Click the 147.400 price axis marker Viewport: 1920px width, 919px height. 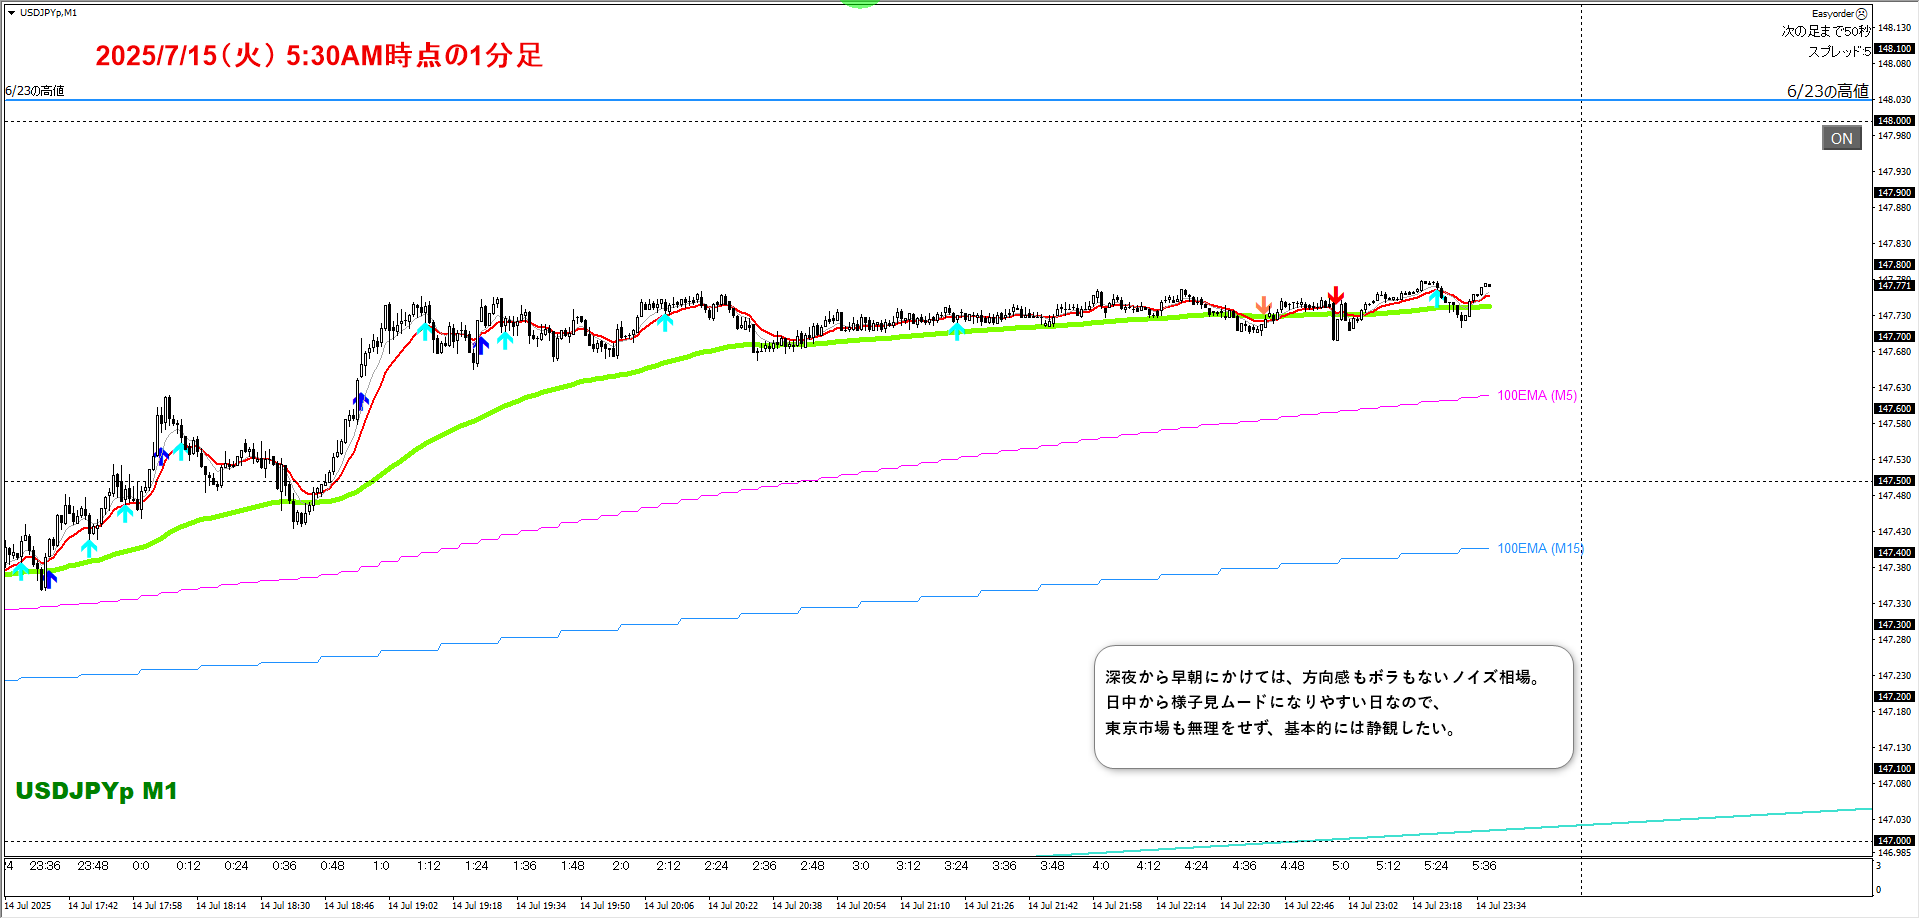click(1894, 552)
